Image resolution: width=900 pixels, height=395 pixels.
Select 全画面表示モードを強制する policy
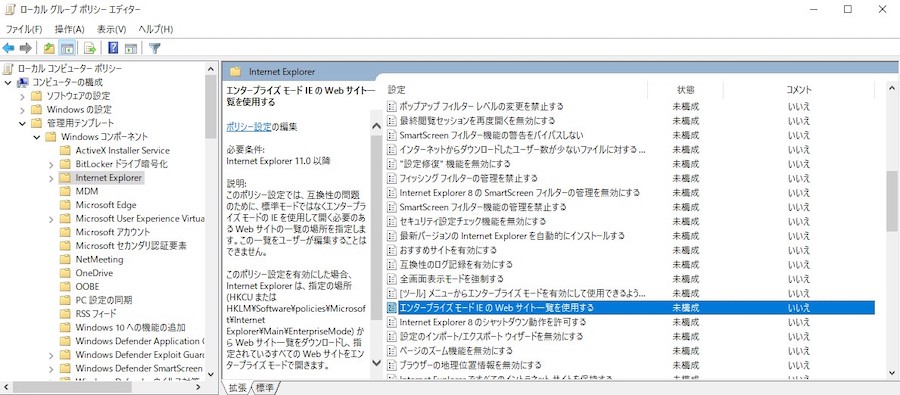click(x=452, y=279)
